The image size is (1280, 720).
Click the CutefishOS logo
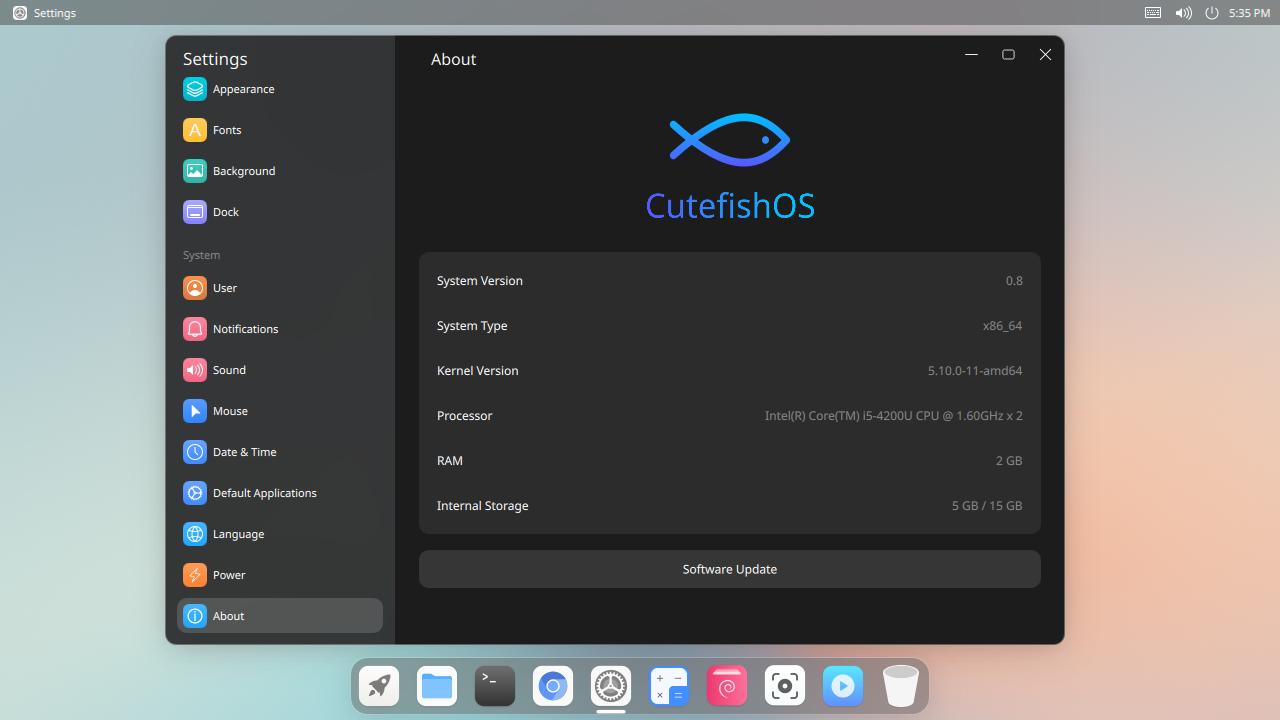(730, 166)
